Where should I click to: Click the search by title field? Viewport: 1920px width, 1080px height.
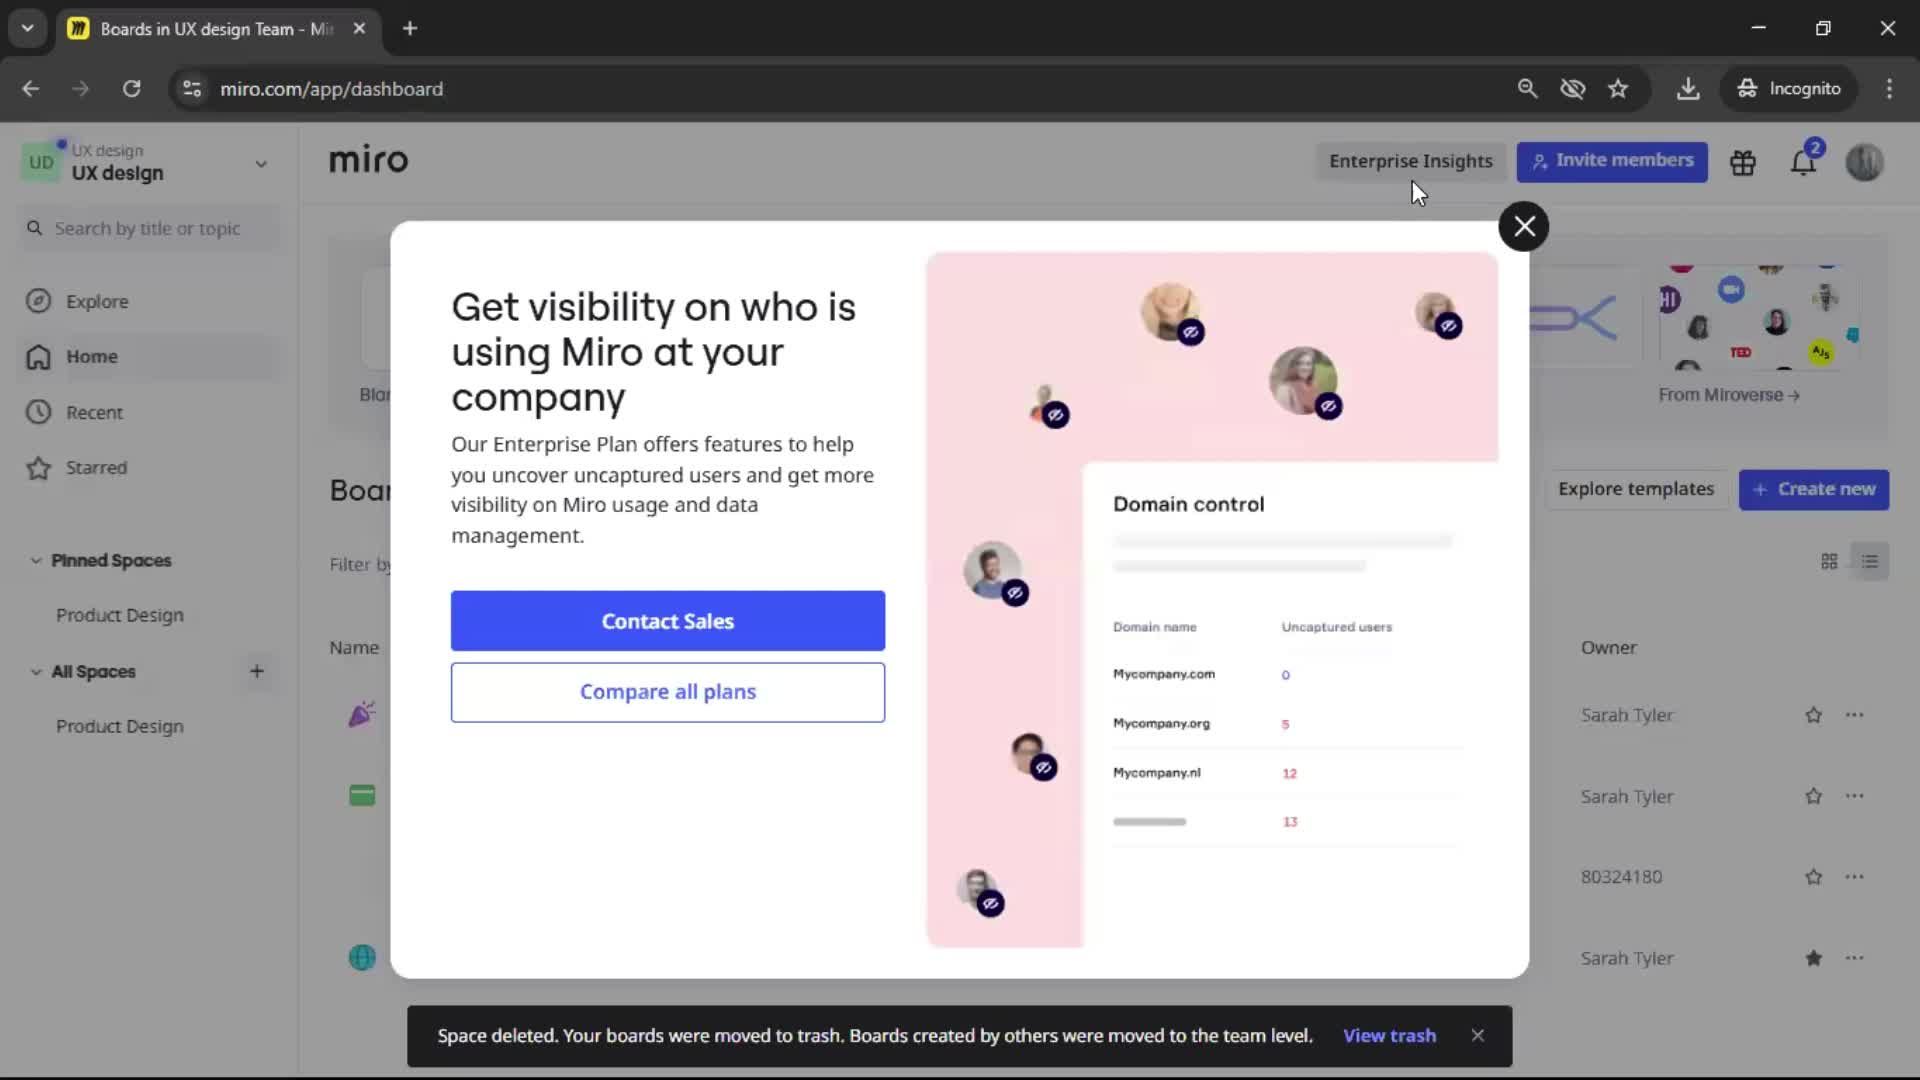[148, 228]
